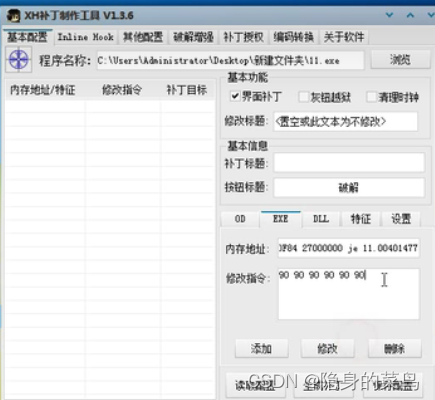Click the 修改 button

[x=328, y=349]
